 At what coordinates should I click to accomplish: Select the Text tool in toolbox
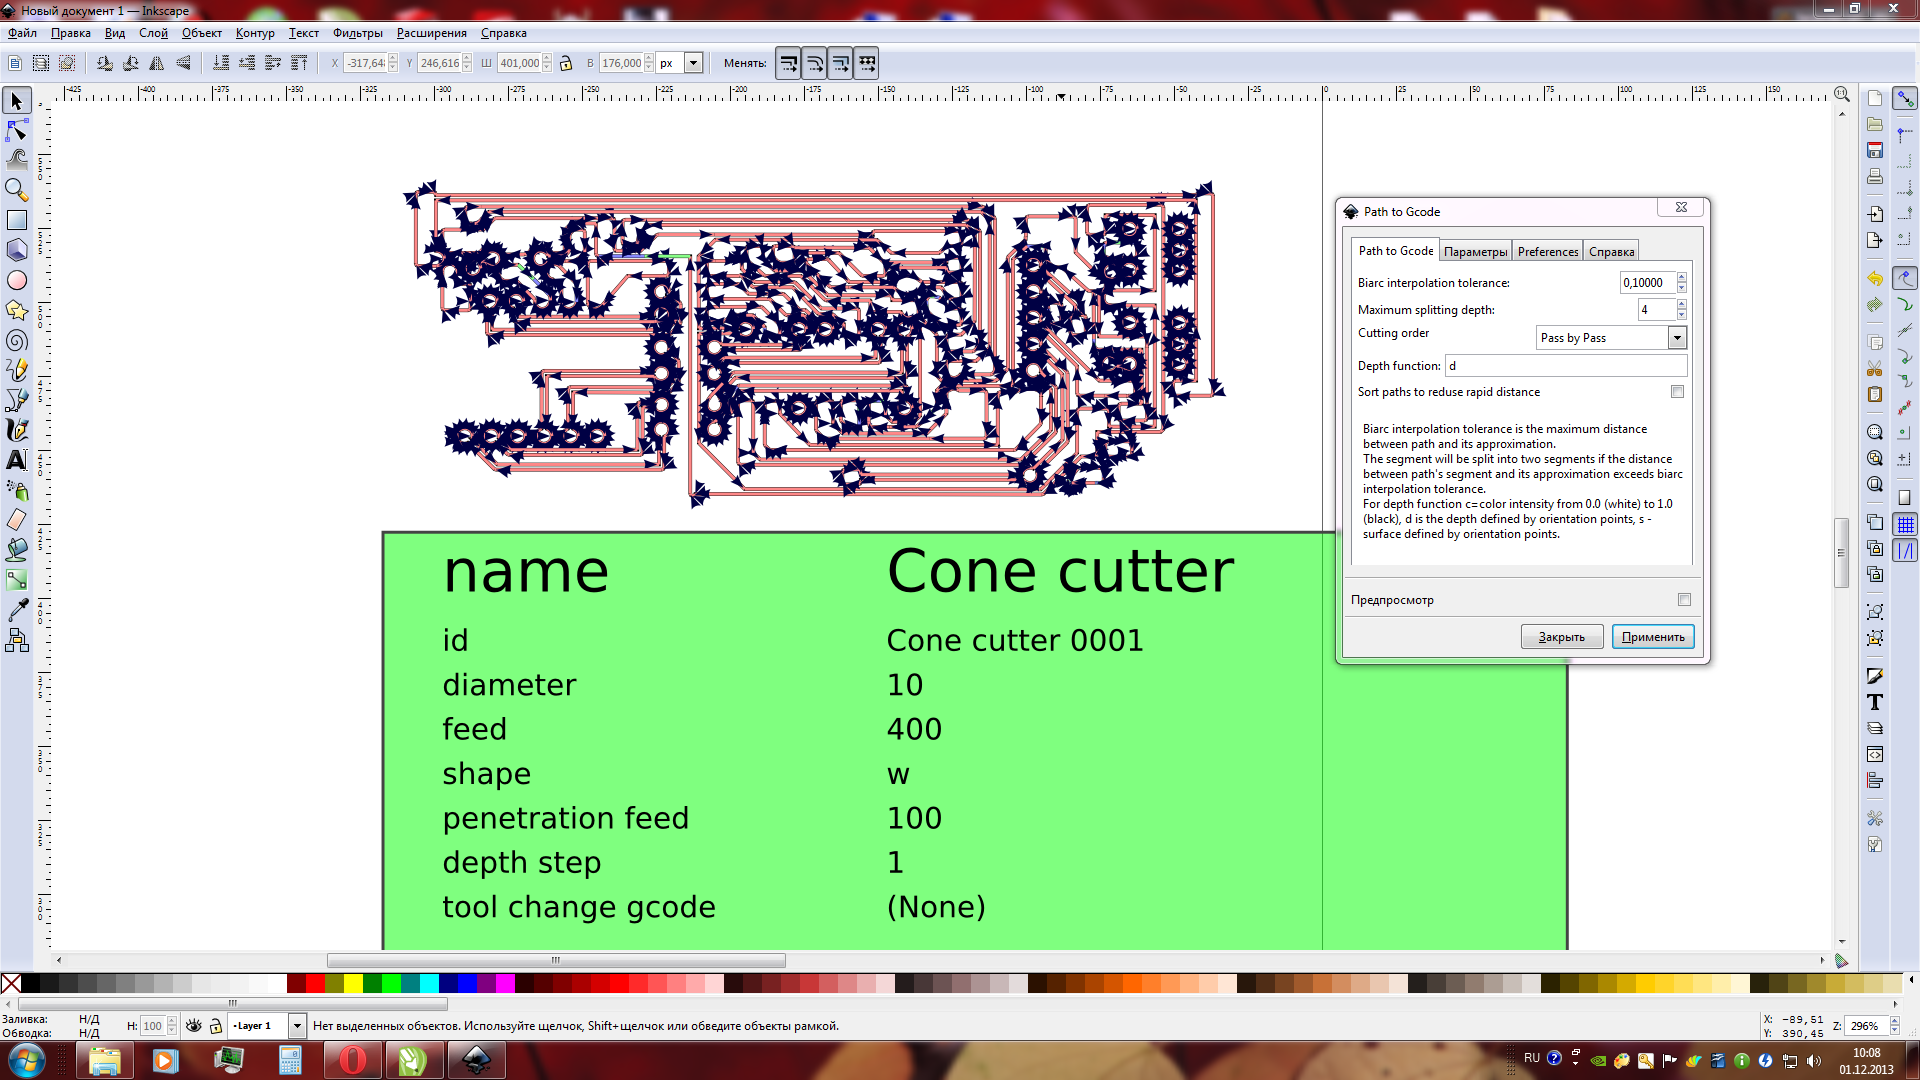pyautogui.click(x=17, y=460)
